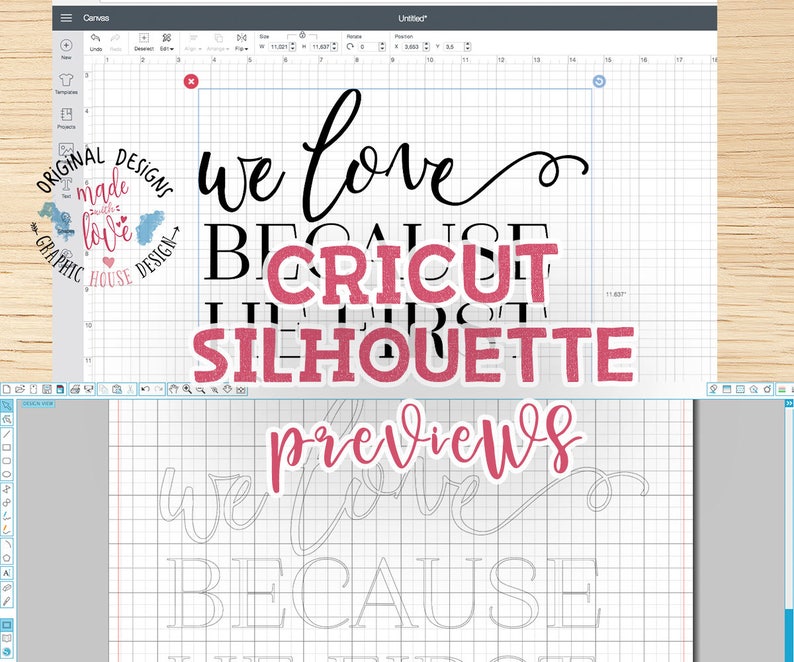Screen dimensions: 794x662
Task: Toggle the size aspect ratio lock
Action: 302,35
